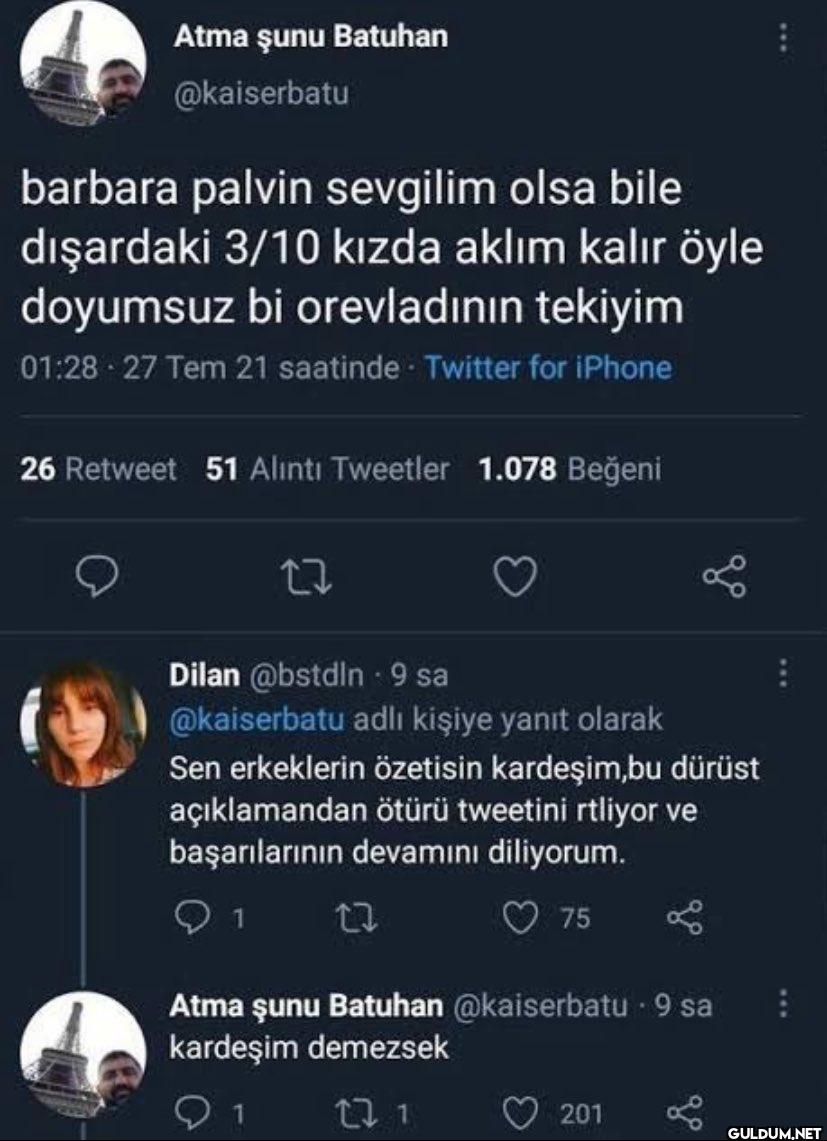
Task: Retweet the main tweet by kaiserbatu
Action: [x=306, y=578]
